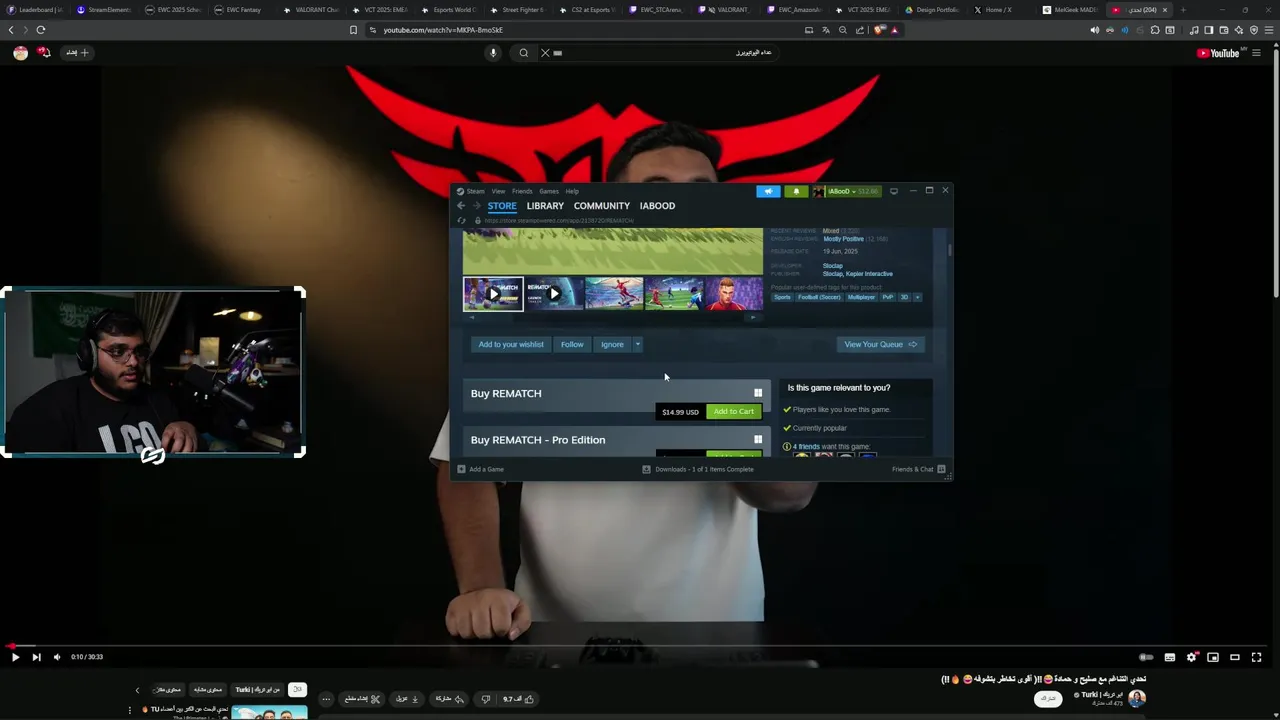Open Steam COMMUNITY tab
The width and height of the screenshot is (1280, 720).
[602, 206]
